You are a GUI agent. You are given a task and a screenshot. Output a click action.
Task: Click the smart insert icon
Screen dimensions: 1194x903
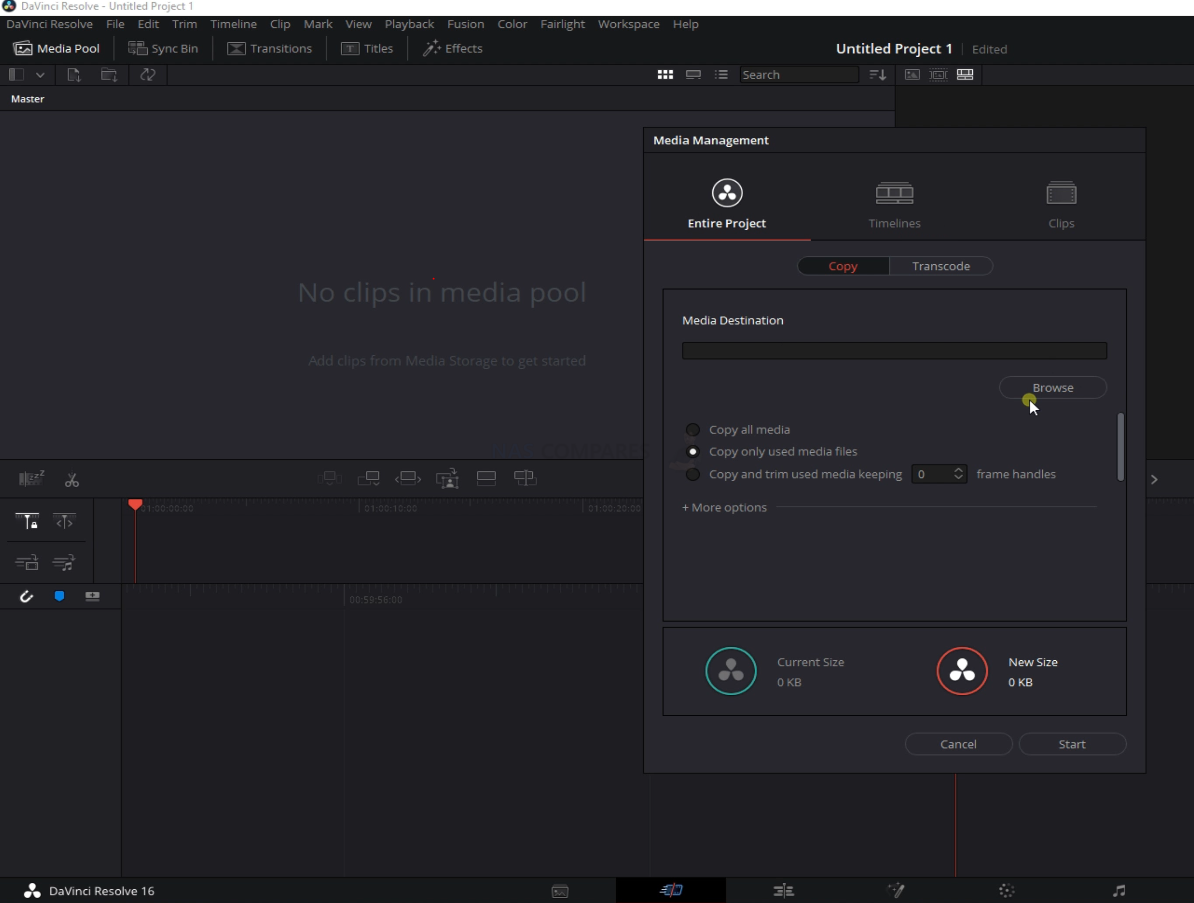pyautogui.click(x=330, y=478)
